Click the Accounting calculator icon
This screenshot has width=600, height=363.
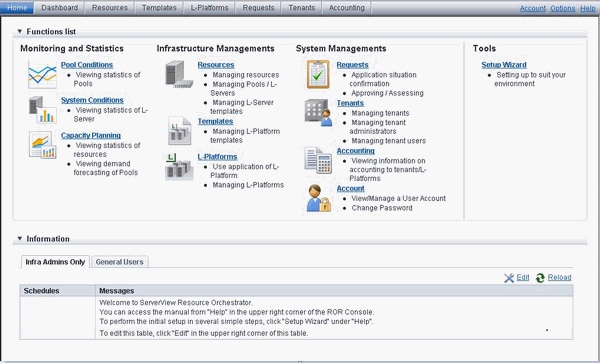click(x=318, y=160)
